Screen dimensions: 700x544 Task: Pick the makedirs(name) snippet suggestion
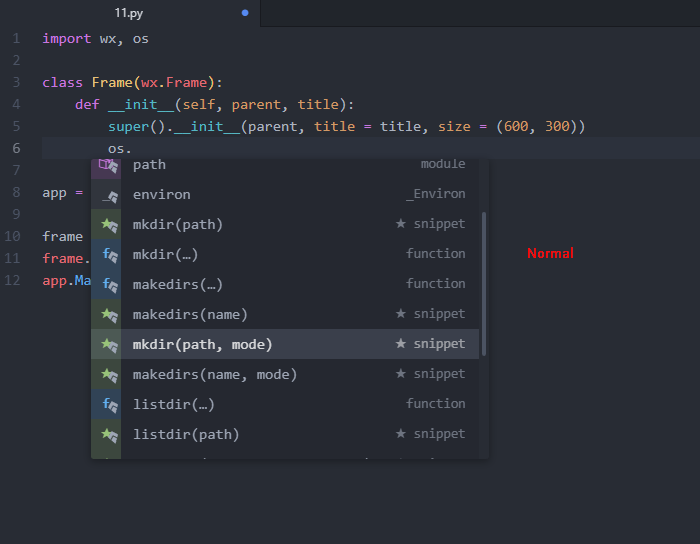(285, 314)
